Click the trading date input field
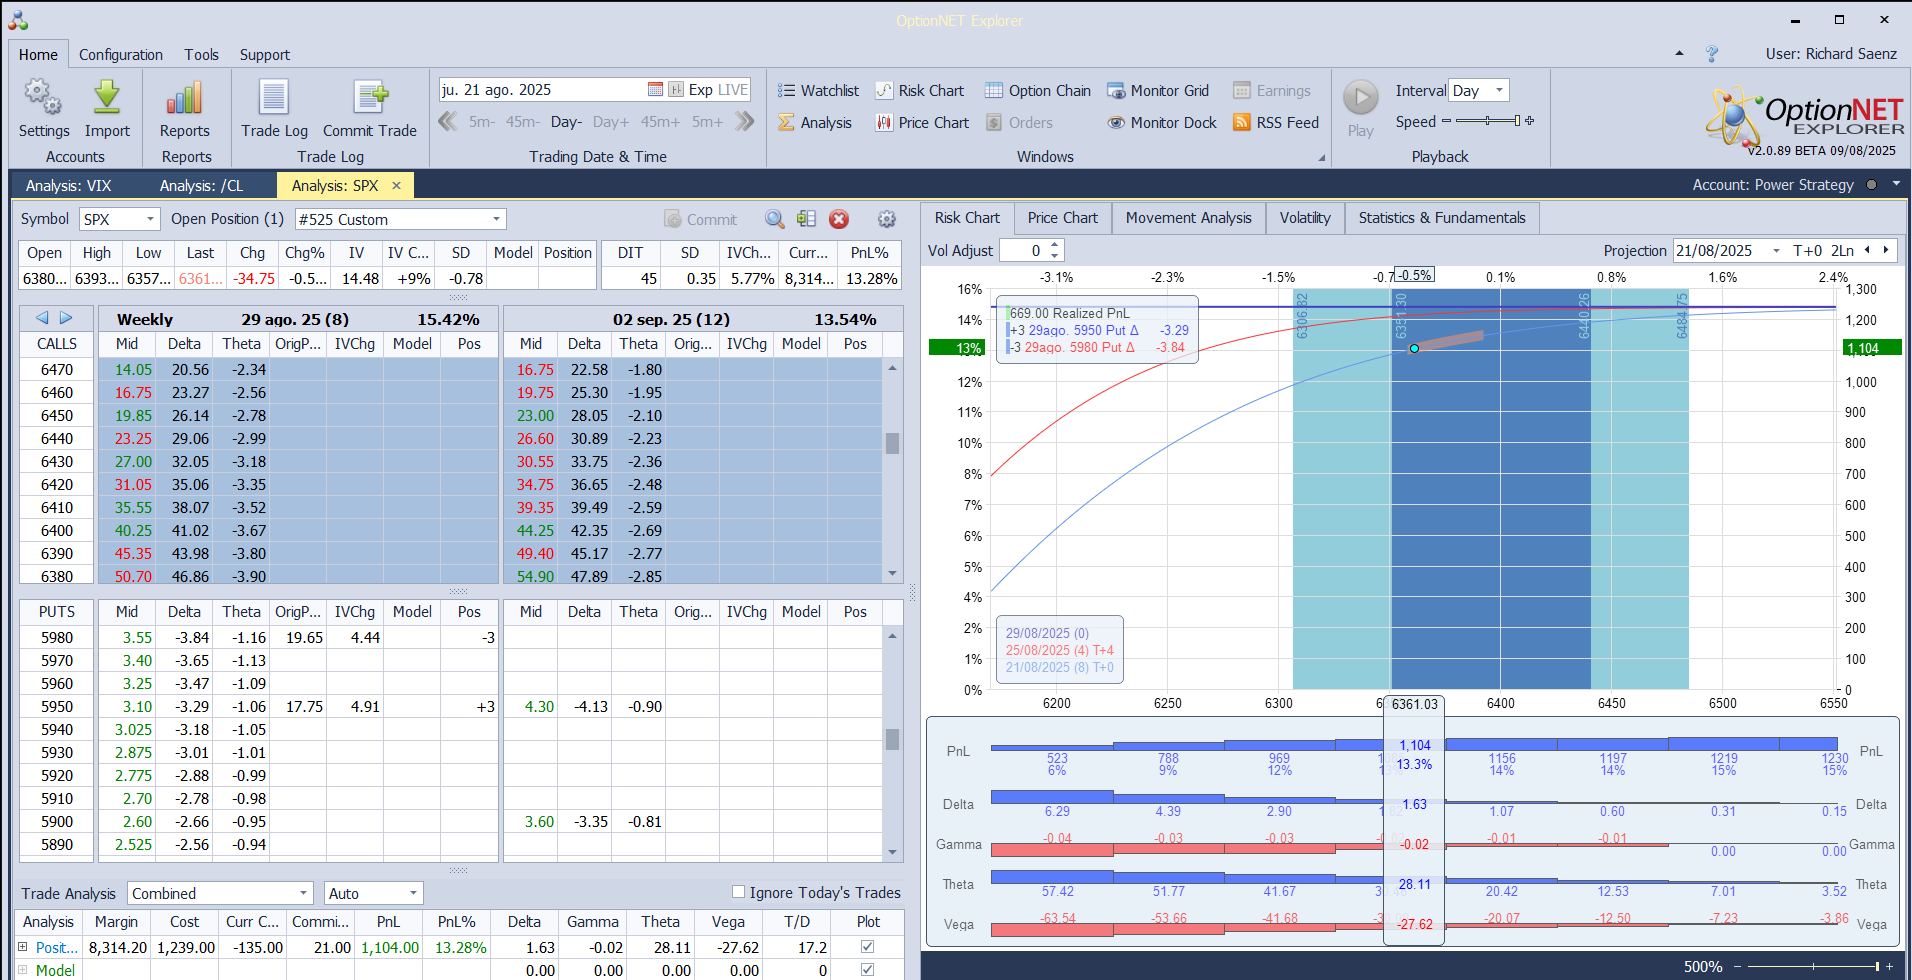 (x=542, y=90)
